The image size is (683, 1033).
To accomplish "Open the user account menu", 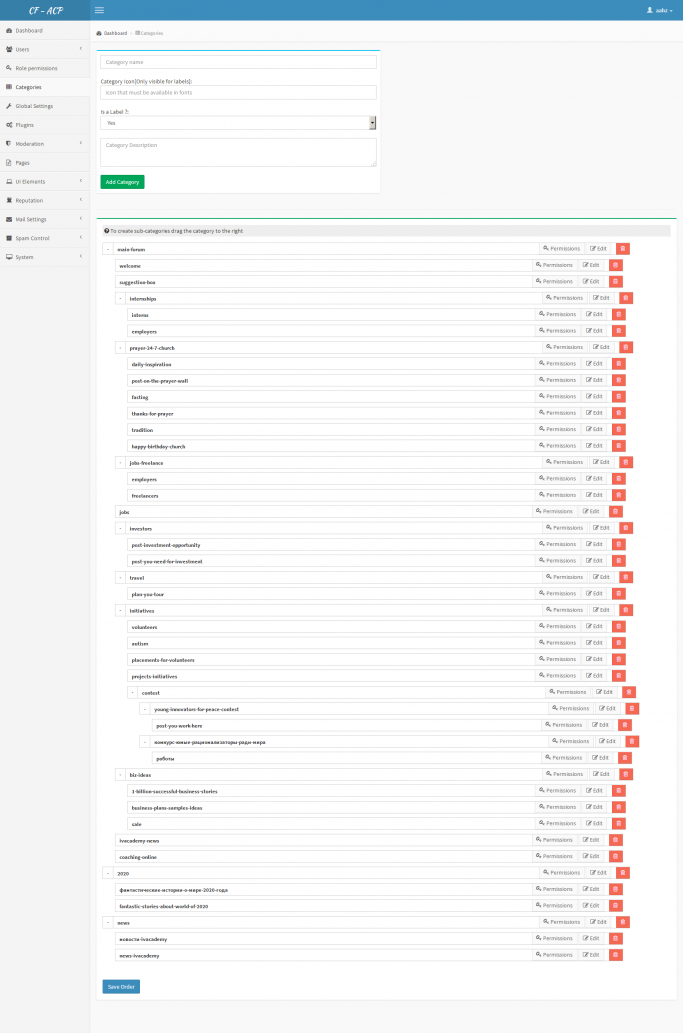I will click(659, 11).
